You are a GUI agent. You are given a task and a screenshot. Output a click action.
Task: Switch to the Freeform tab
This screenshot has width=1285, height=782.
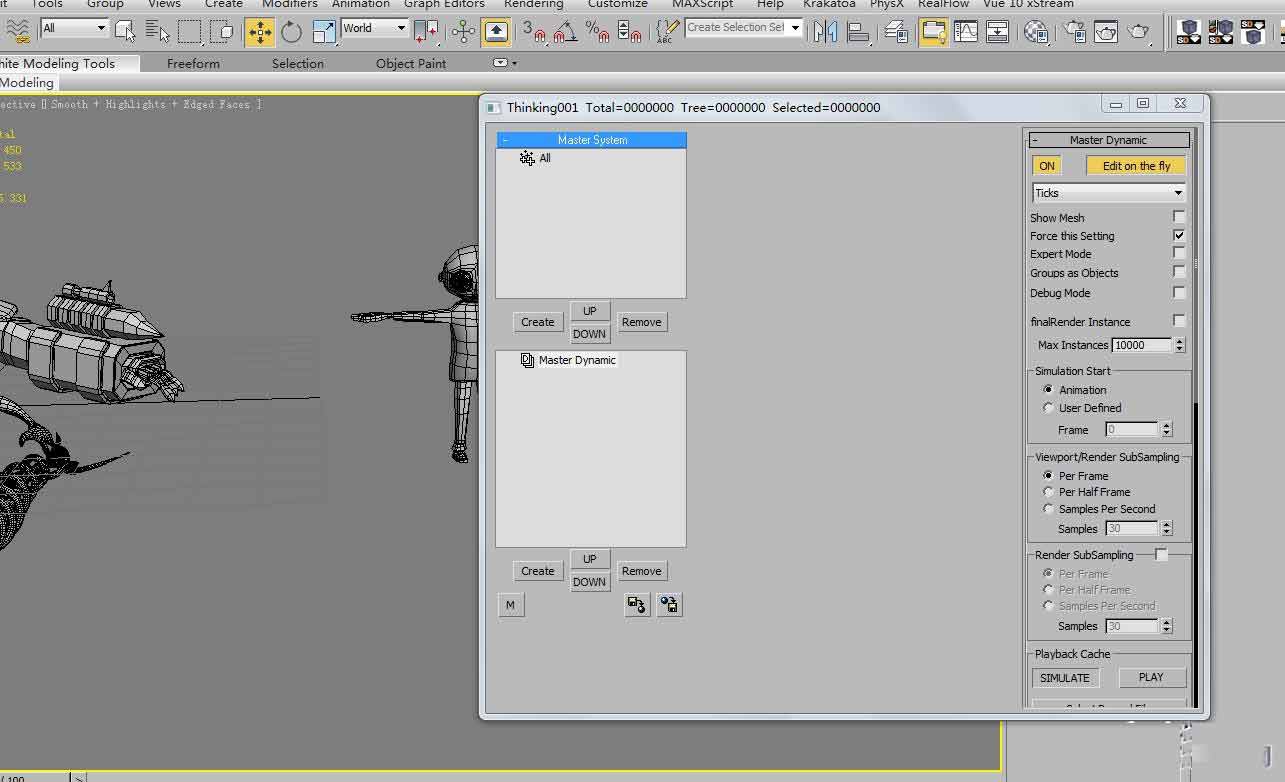click(193, 63)
